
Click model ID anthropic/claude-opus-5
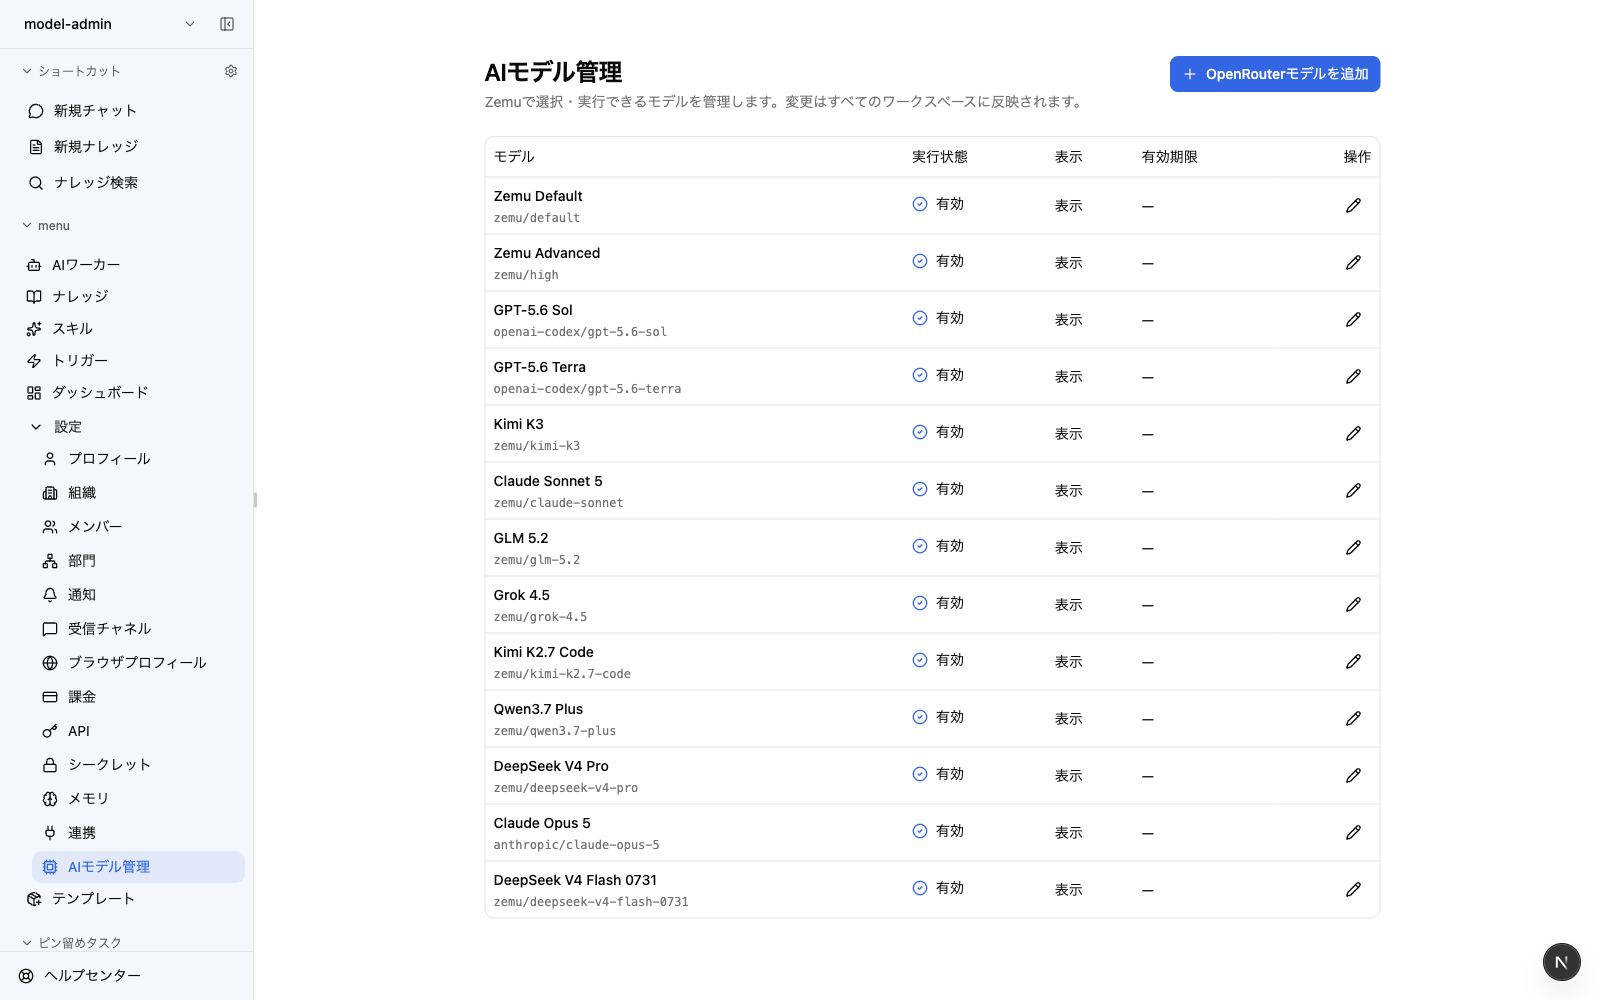[577, 845]
